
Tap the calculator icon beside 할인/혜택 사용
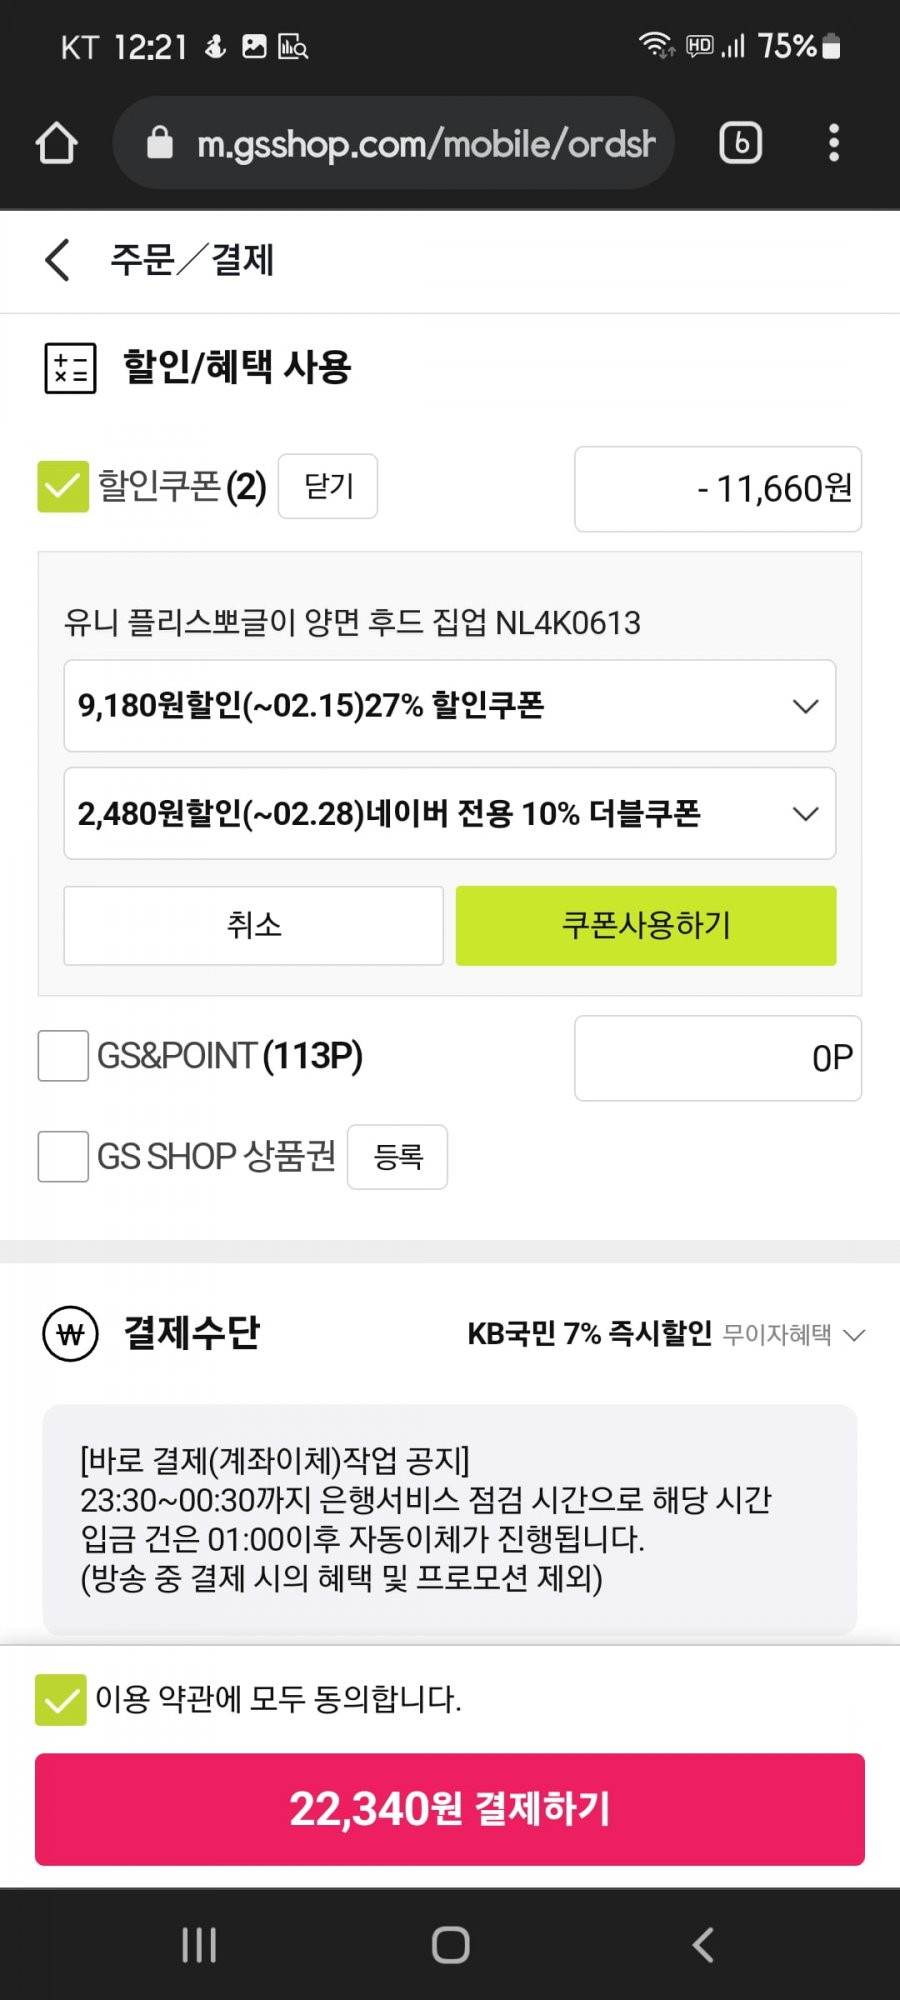(70, 368)
